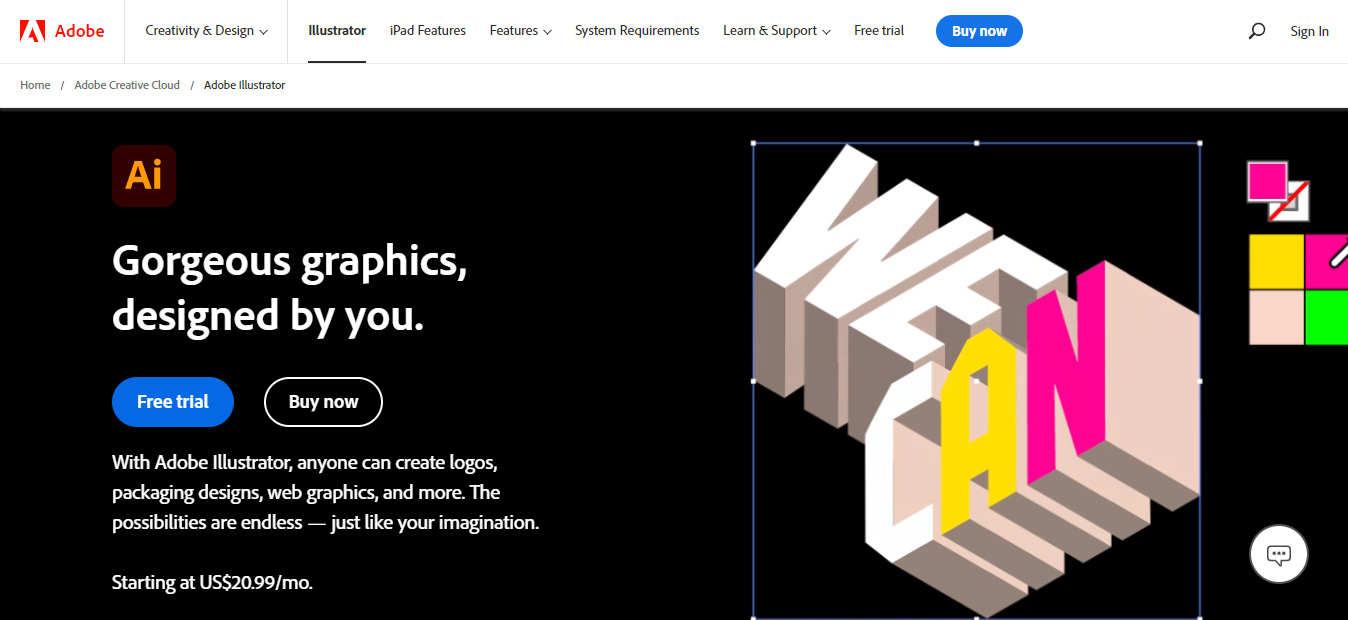Click the outlined Buy now hero button
The width and height of the screenshot is (1348, 620).
(323, 402)
